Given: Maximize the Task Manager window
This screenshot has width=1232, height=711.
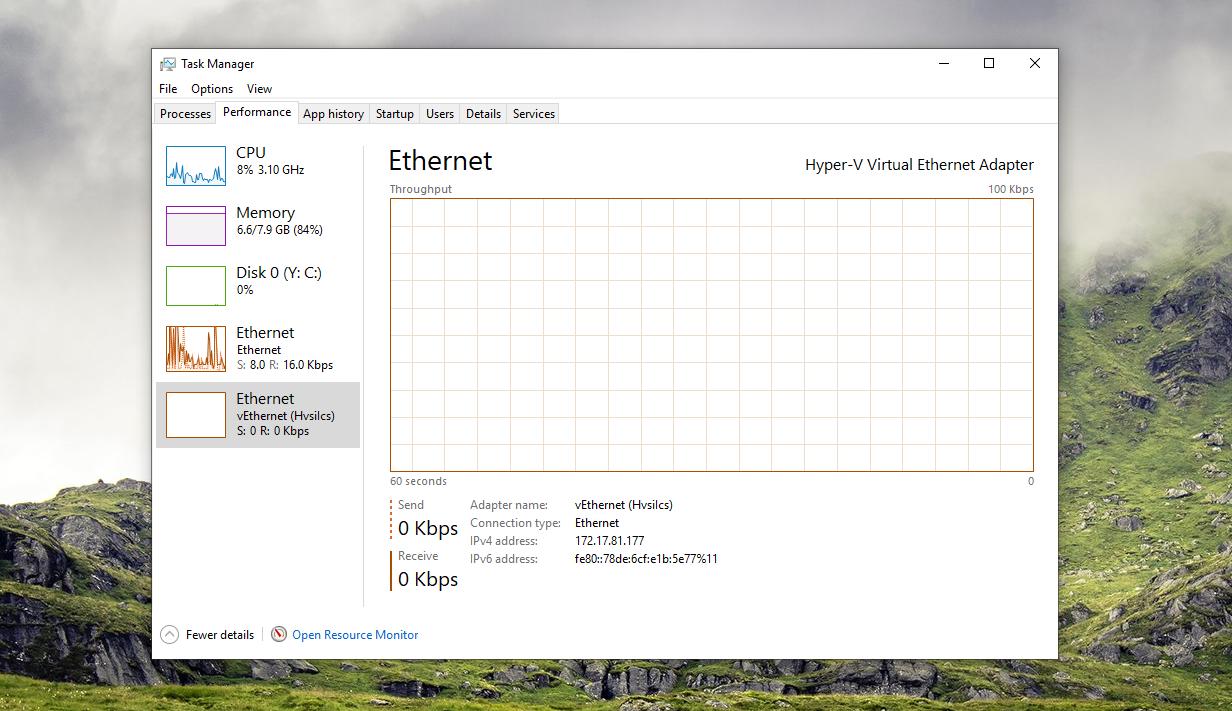Looking at the screenshot, I should coord(988,64).
